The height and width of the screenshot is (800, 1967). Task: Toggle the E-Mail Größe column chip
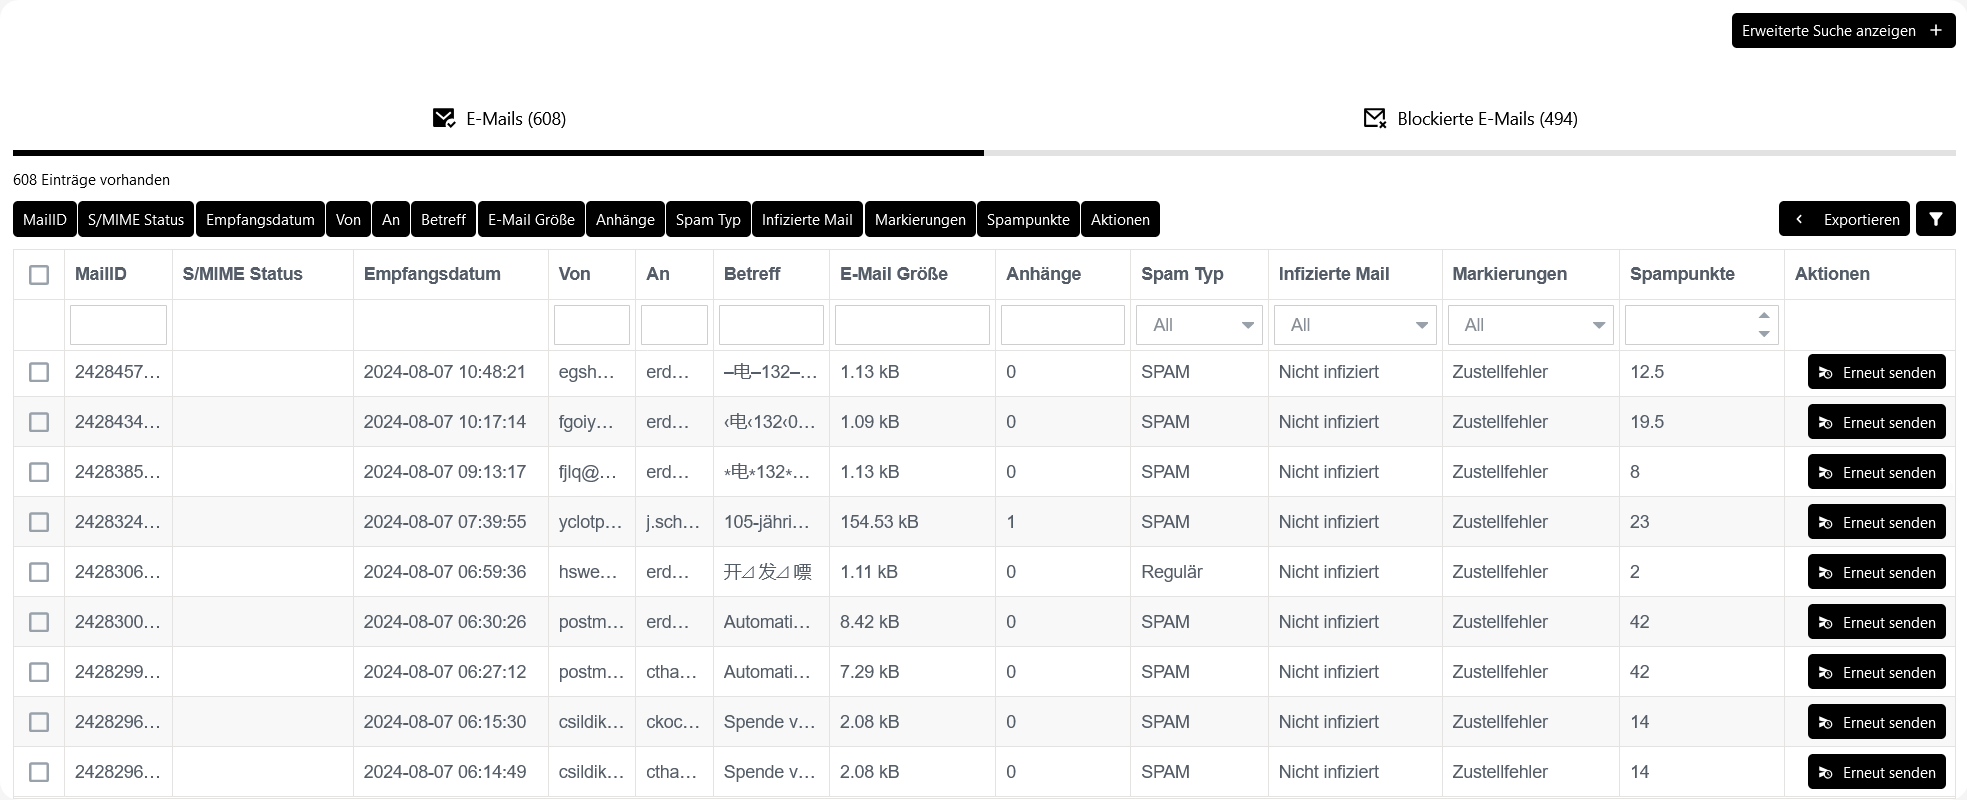point(531,219)
